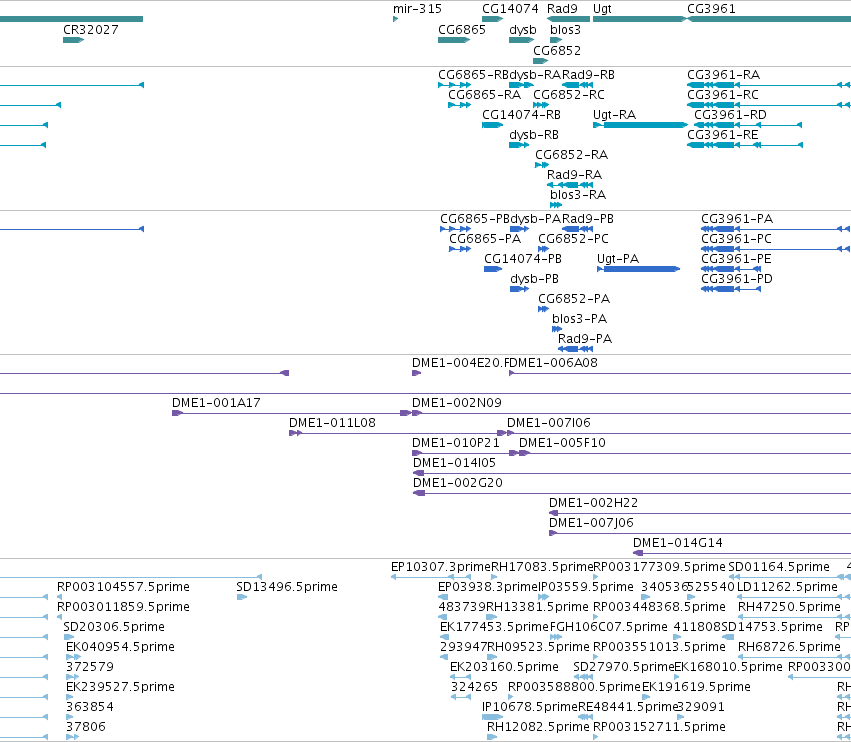This screenshot has width=851, height=742.
Task: Open the RH68726.5prime EST label
Action: click(x=789, y=647)
